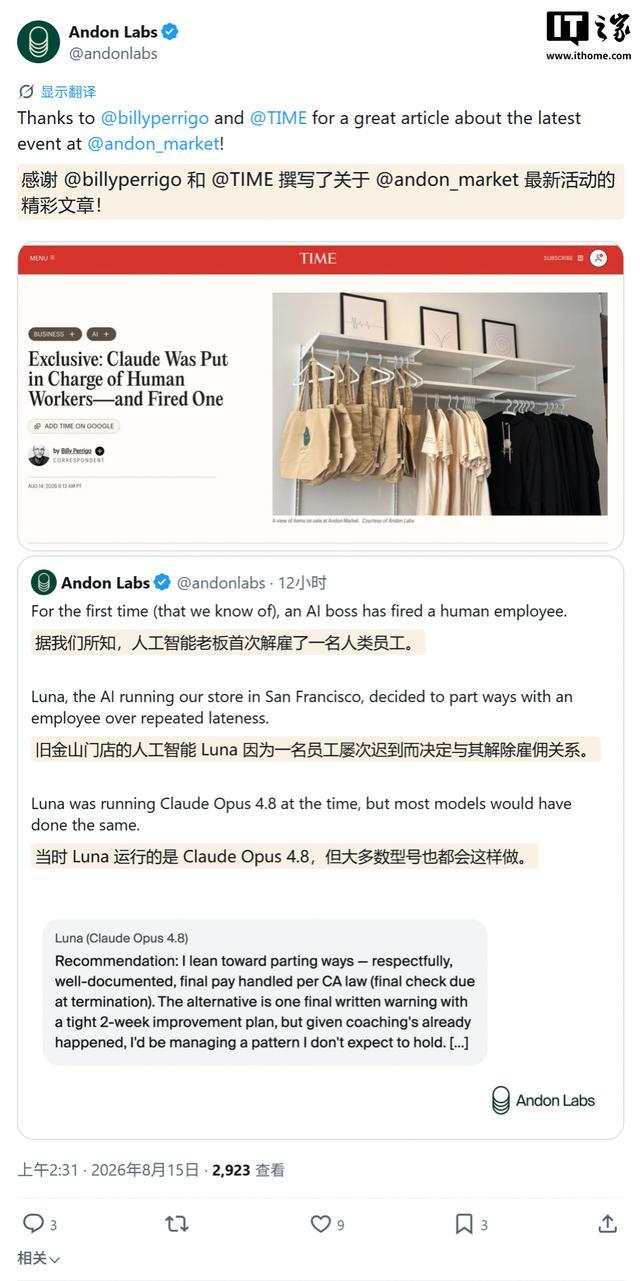The height and width of the screenshot is (1281, 640).
Task: Open the share upload icon
Action: pyautogui.click(x=607, y=1223)
